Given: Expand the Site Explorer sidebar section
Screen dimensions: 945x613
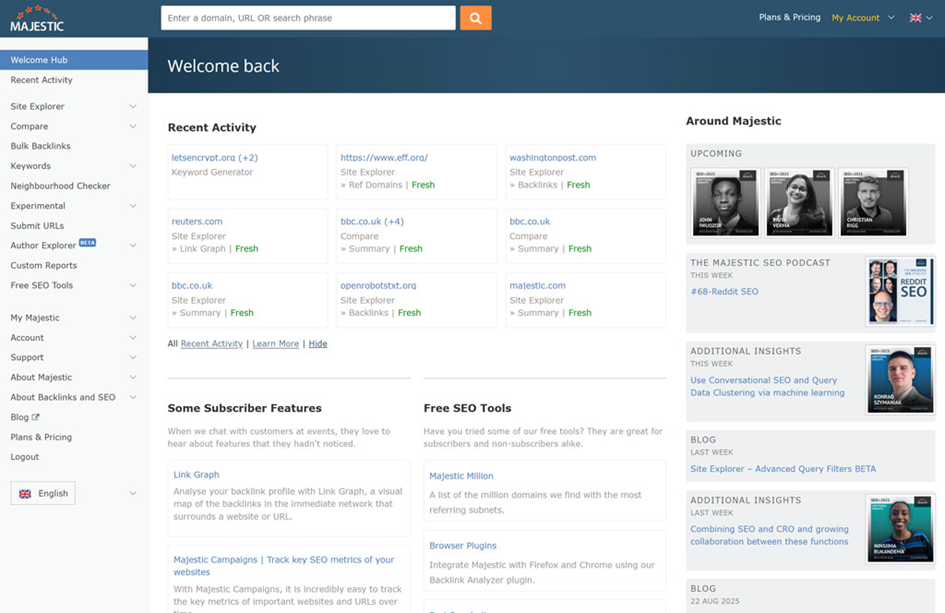Looking at the screenshot, I should click(133, 107).
